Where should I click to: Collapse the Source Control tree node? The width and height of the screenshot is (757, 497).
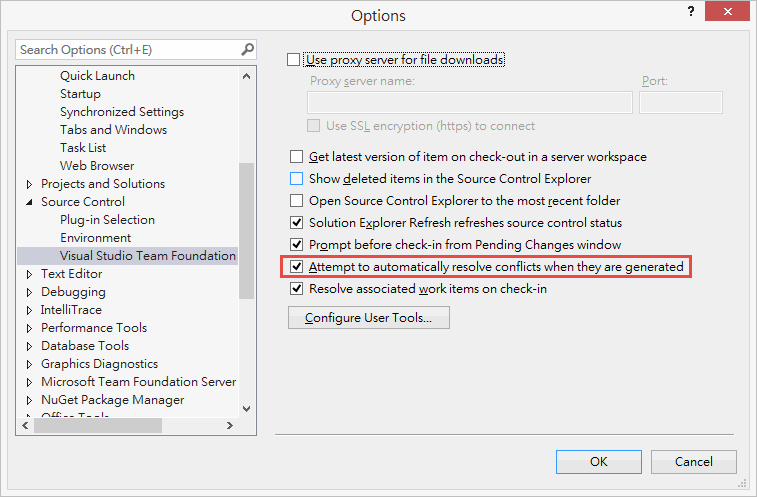[x=29, y=202]
